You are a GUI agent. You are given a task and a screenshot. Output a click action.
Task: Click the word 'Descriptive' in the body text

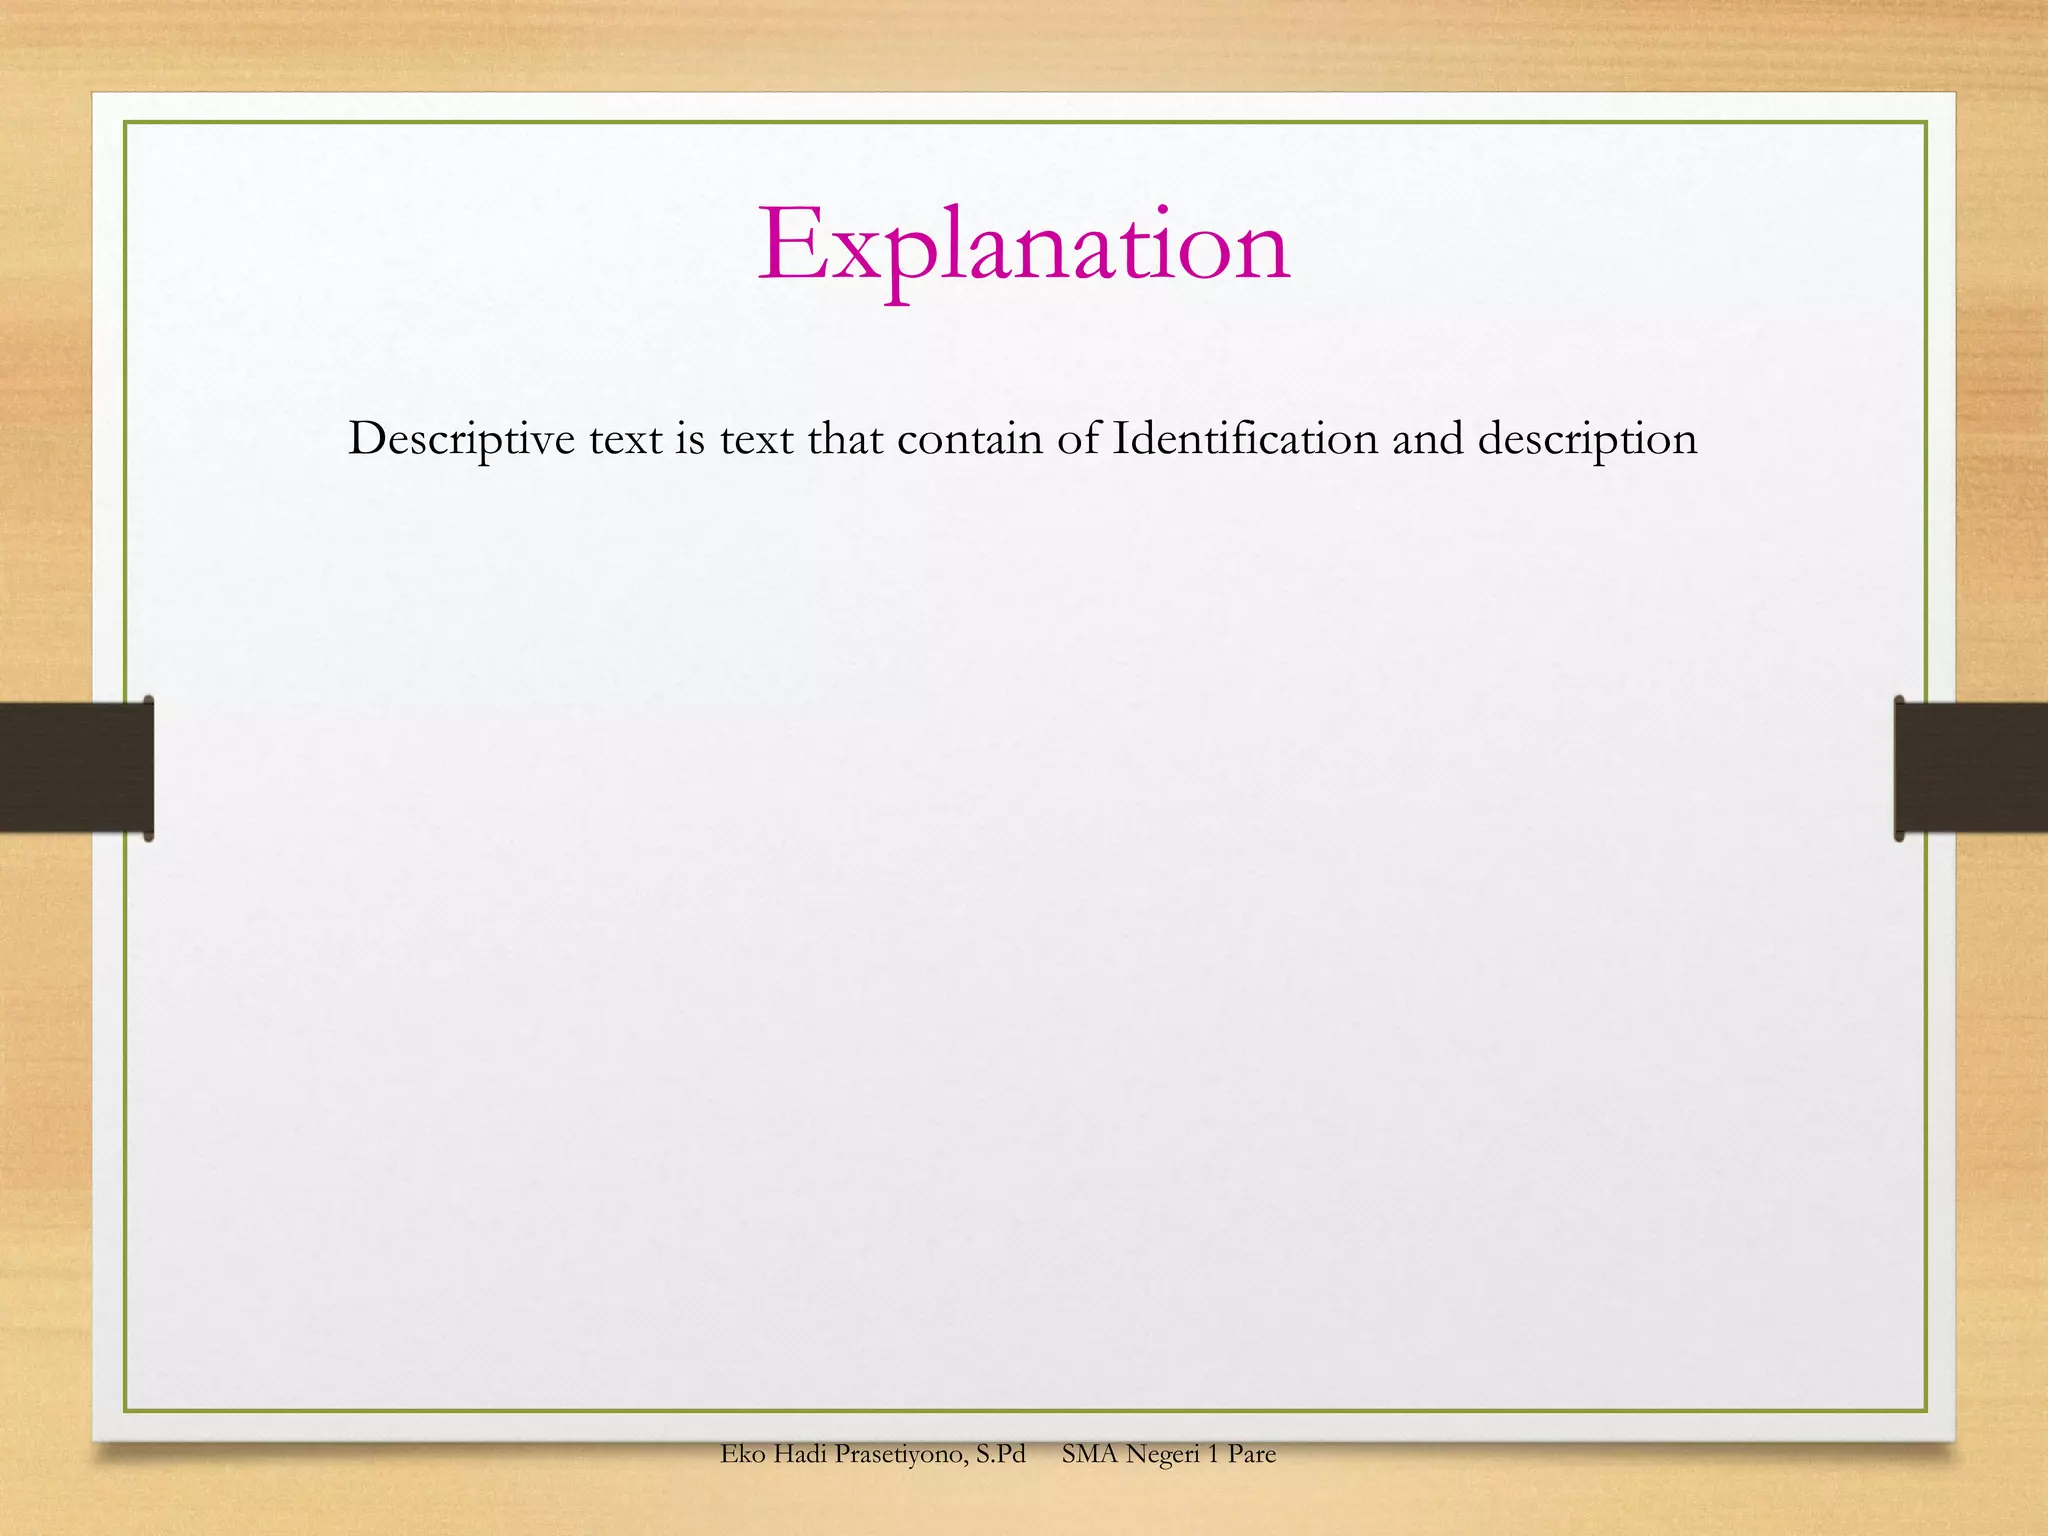pyautogui.click(x=461, y=439)
